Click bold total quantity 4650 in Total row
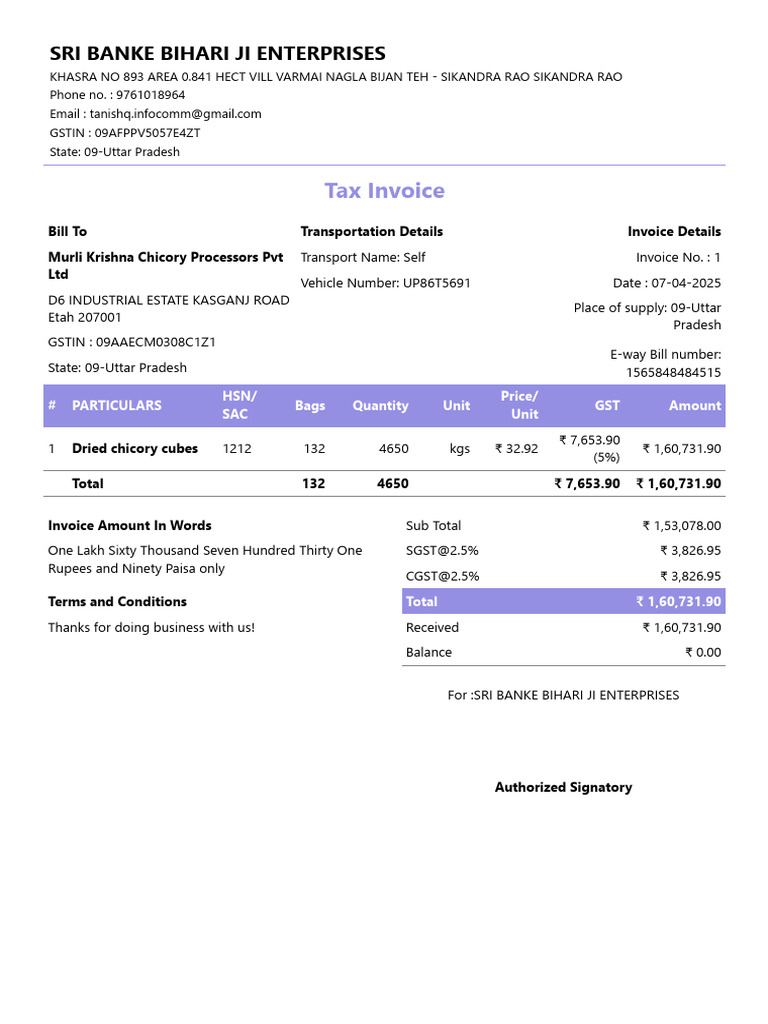This screenshot has width=768, height=1024. click(392, 483)
